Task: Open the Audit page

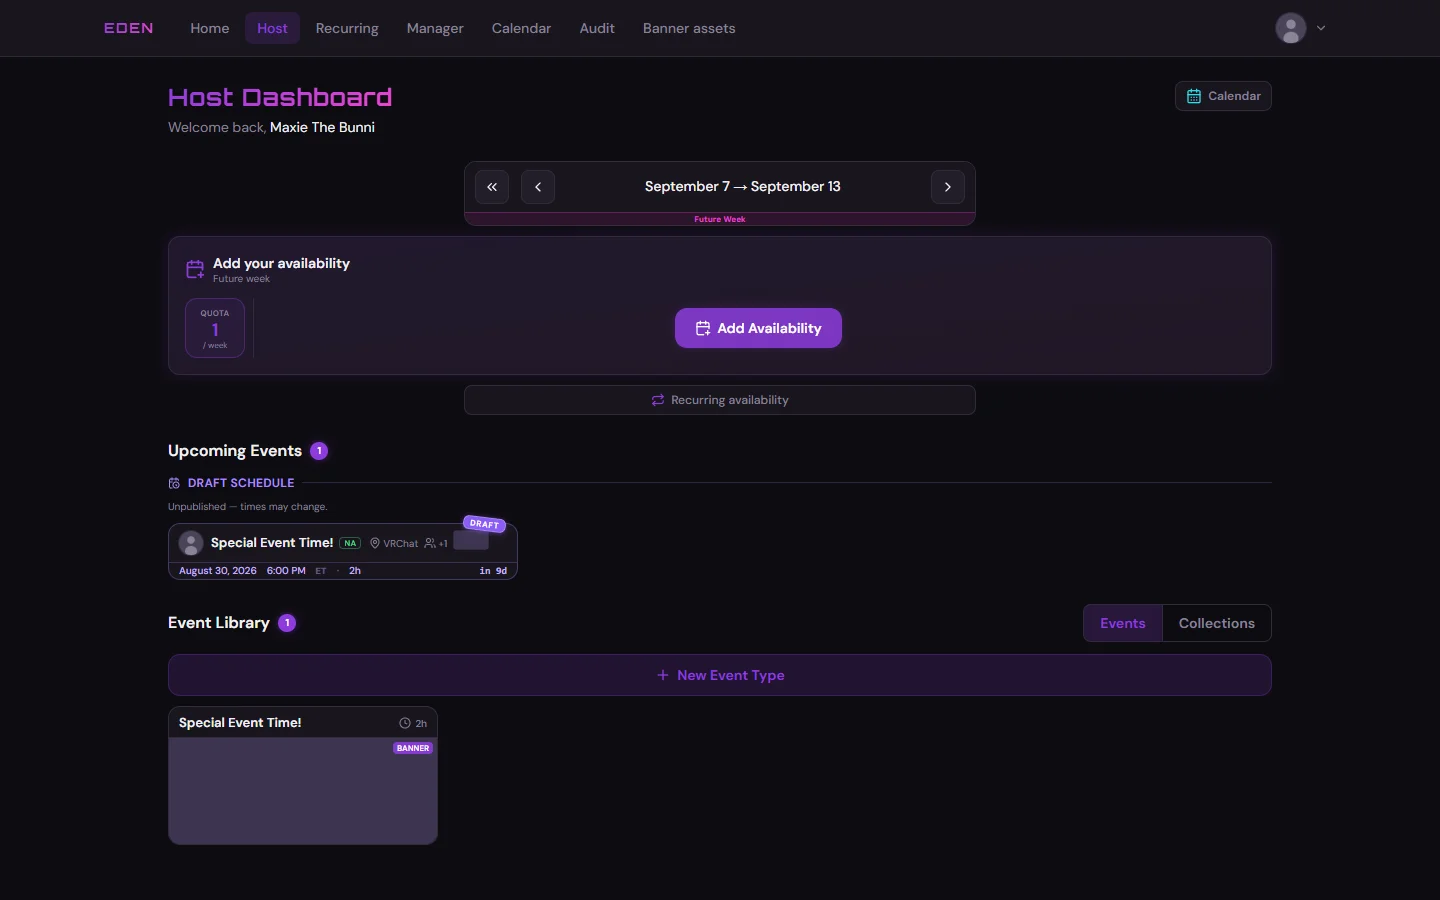Action: point(597,28)
